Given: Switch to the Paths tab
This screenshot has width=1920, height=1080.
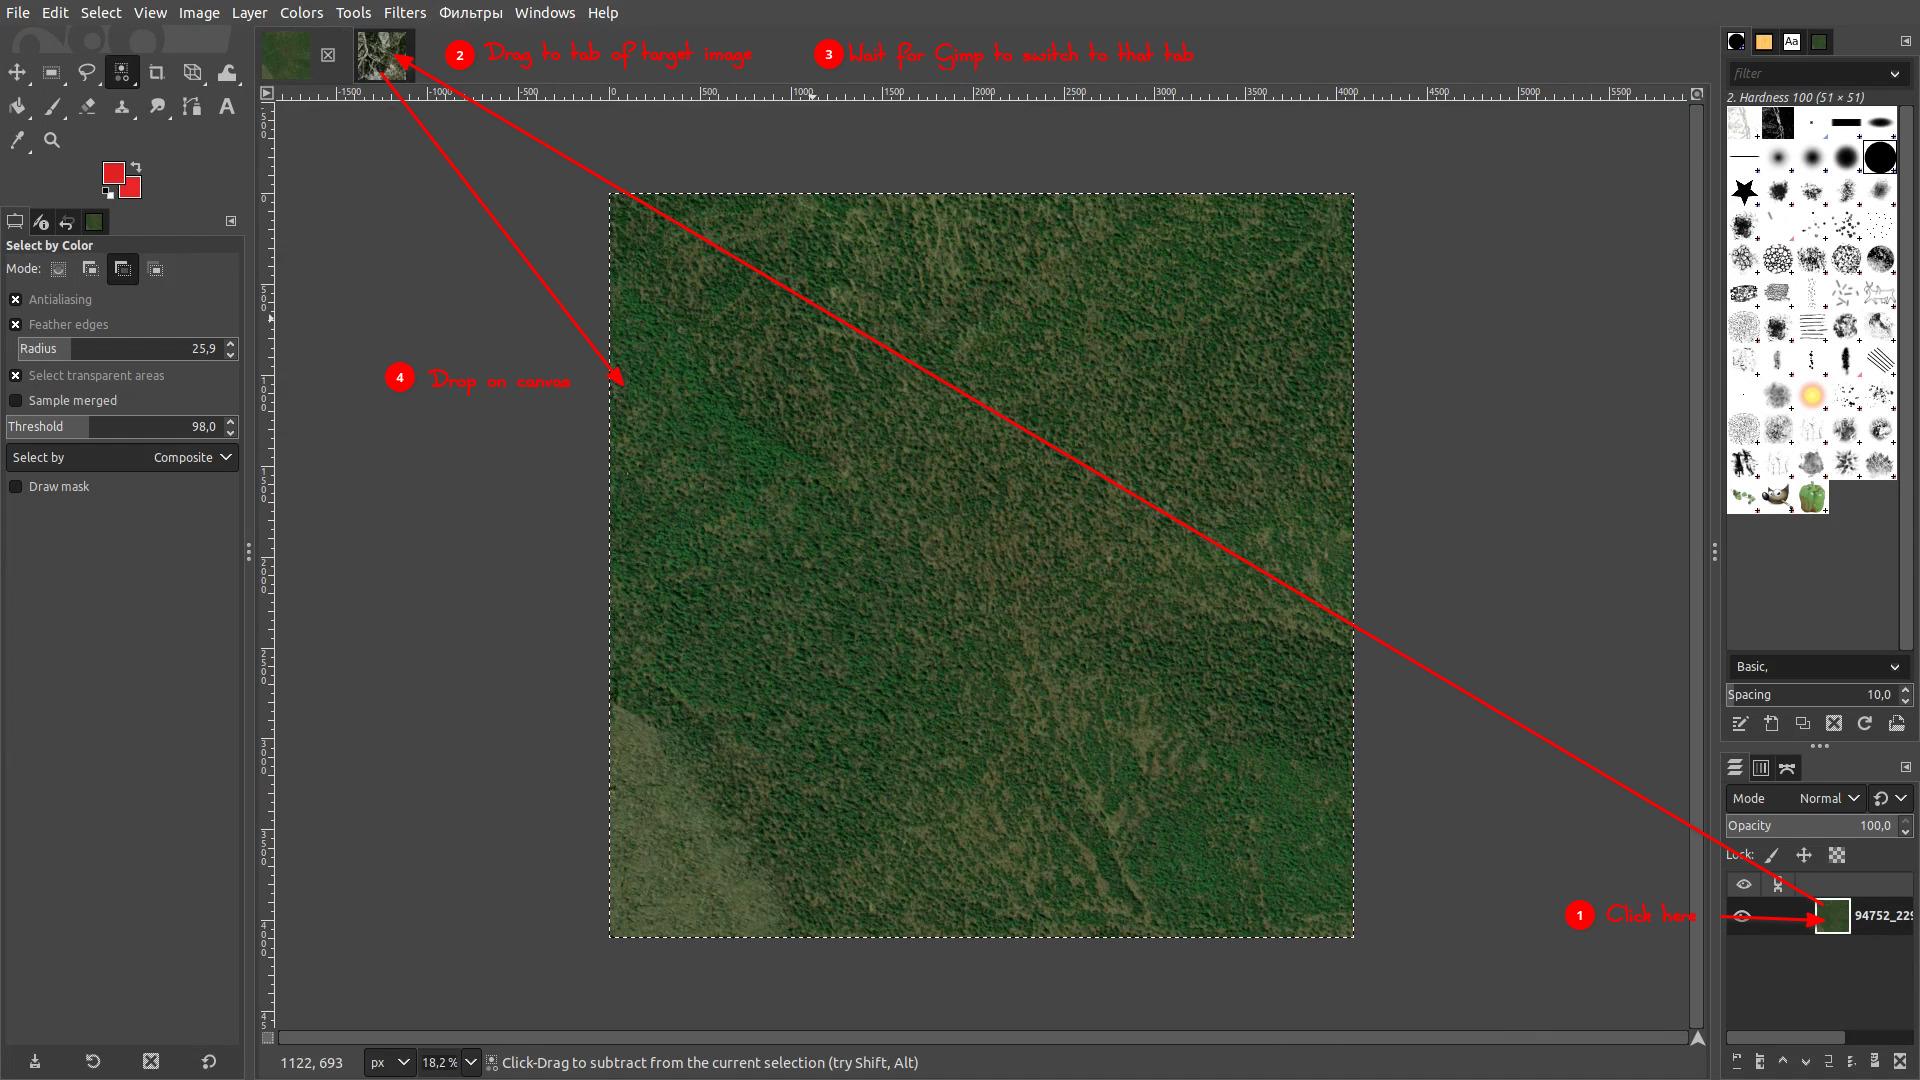Looking at the screenshot, I should point(1787,768).
